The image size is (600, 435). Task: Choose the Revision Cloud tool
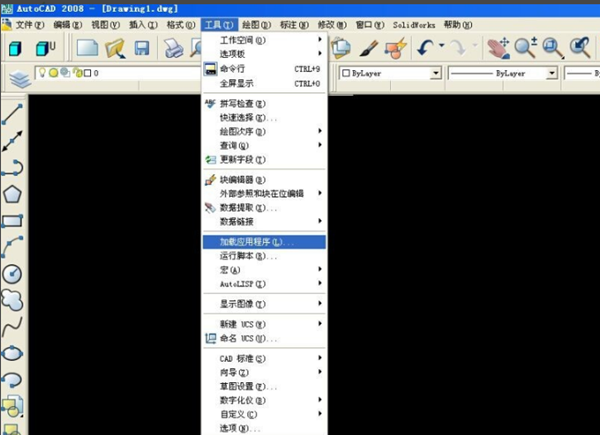(x=12, y=299)
